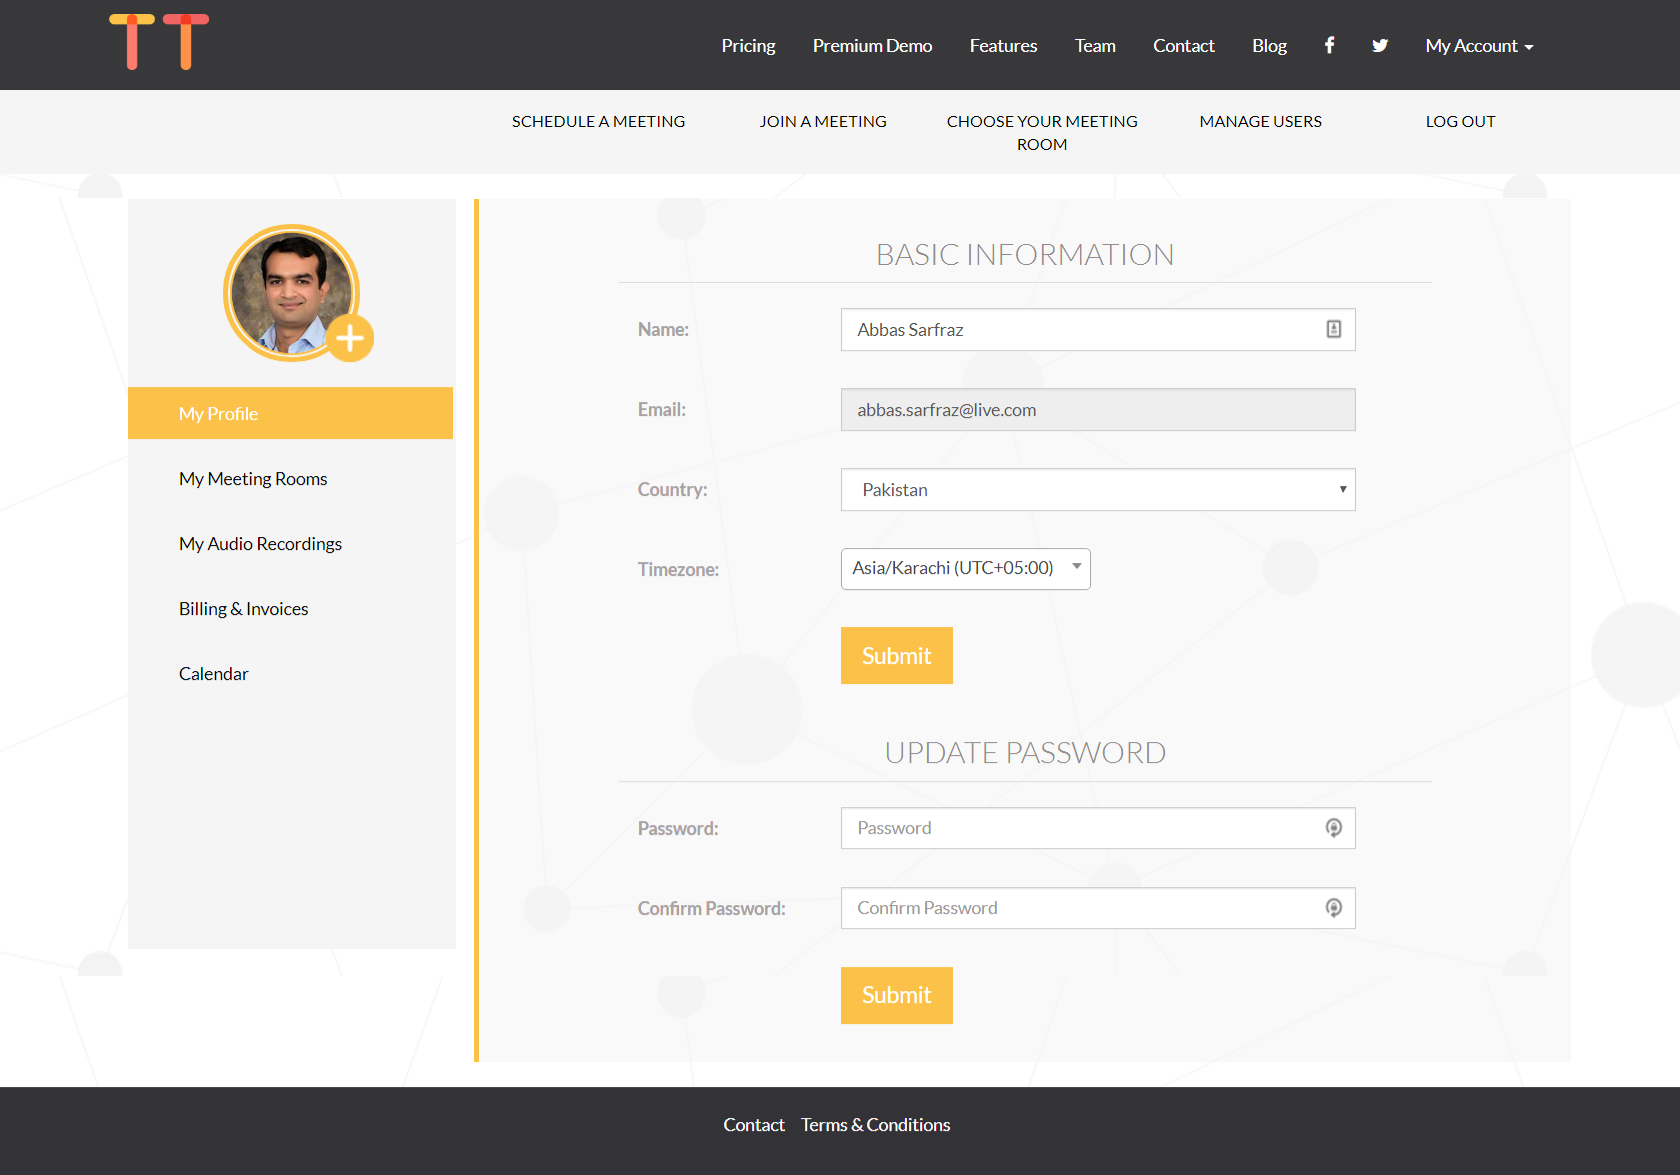Select My Meeting Rooms in sidebar

pyautogui.click(x=253, y=479)
